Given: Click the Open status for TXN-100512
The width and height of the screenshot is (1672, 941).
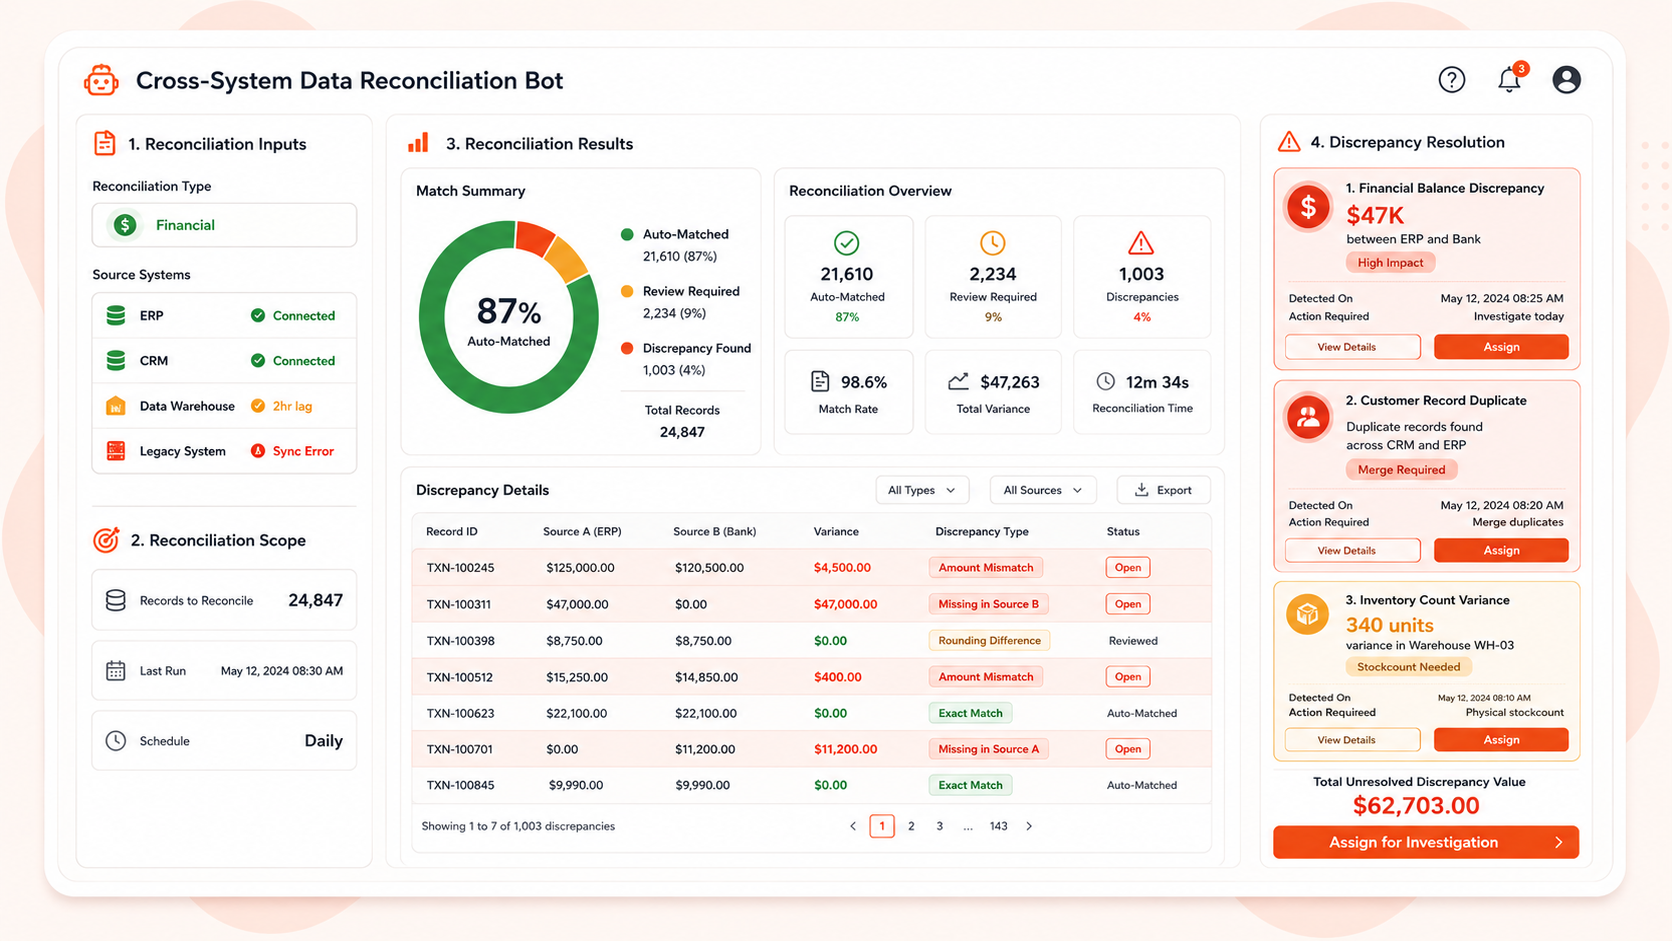Looking at the screenshot, I should point(1128,677).
